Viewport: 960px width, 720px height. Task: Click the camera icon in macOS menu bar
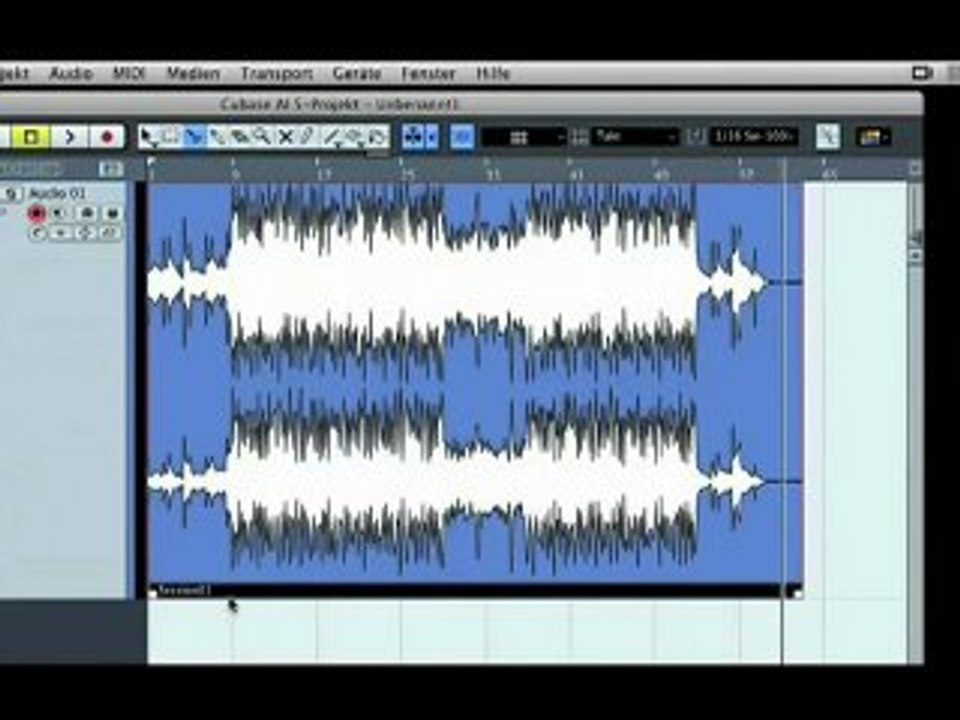click(x=922, y=73)
